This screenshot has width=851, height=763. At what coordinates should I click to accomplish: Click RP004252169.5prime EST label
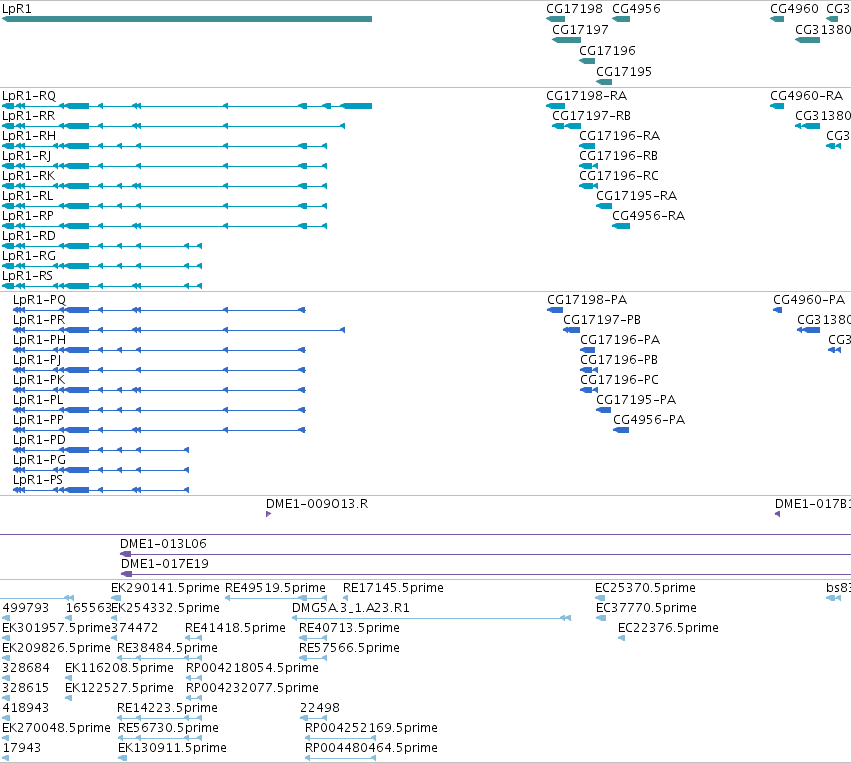coord(371,728)
